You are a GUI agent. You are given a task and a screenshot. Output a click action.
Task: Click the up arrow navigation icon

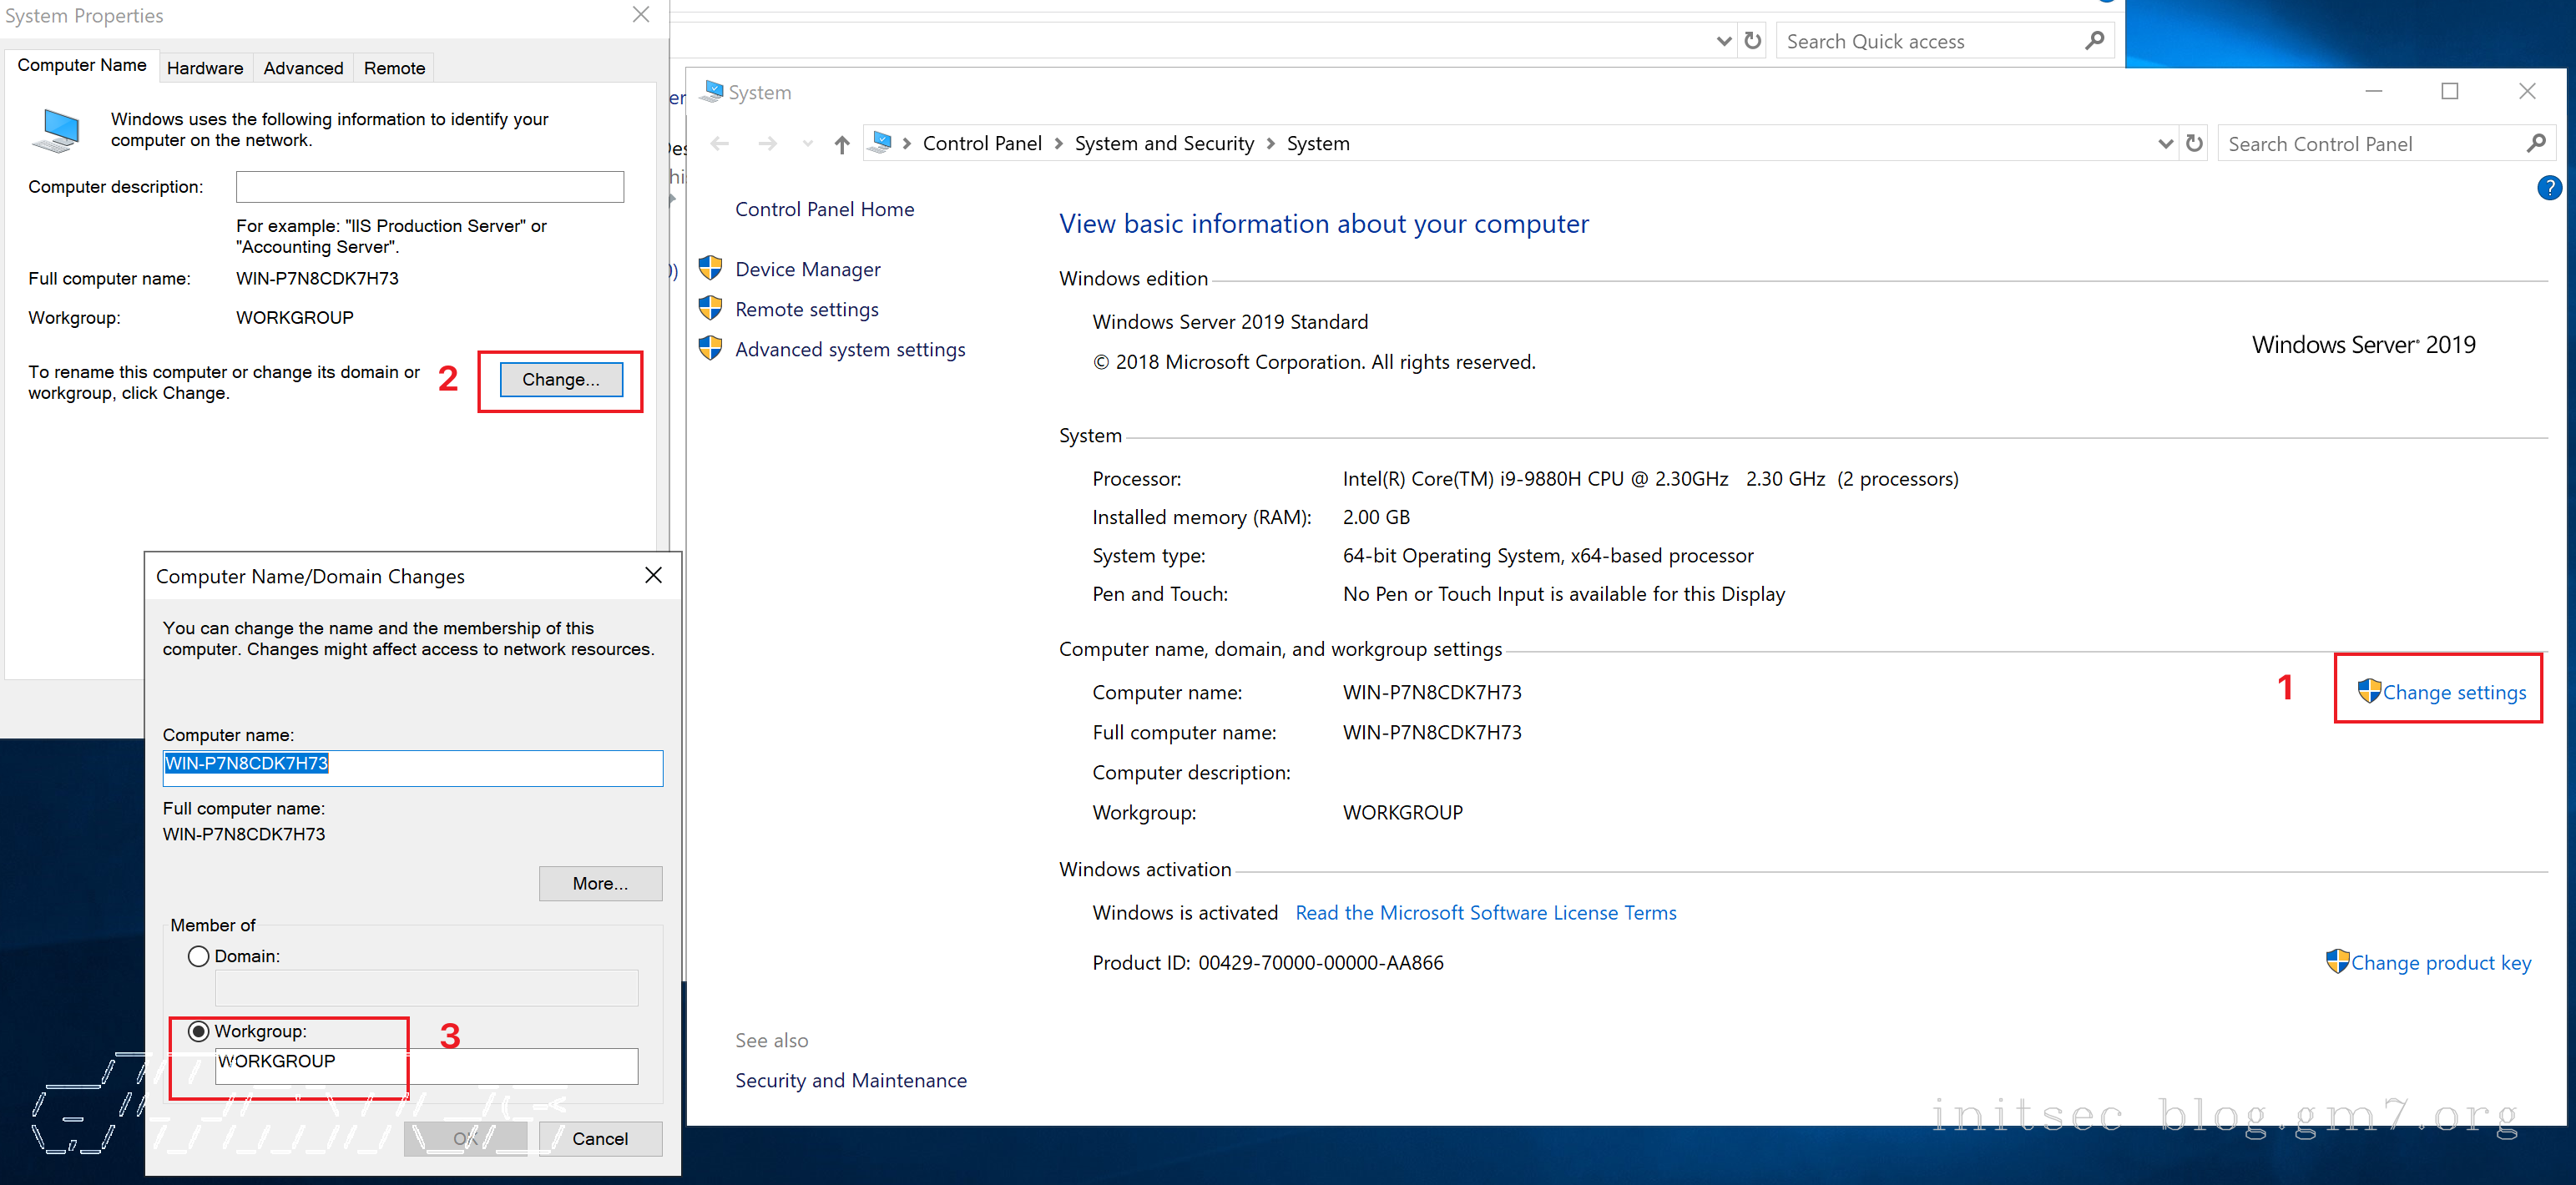pos(842,145)
